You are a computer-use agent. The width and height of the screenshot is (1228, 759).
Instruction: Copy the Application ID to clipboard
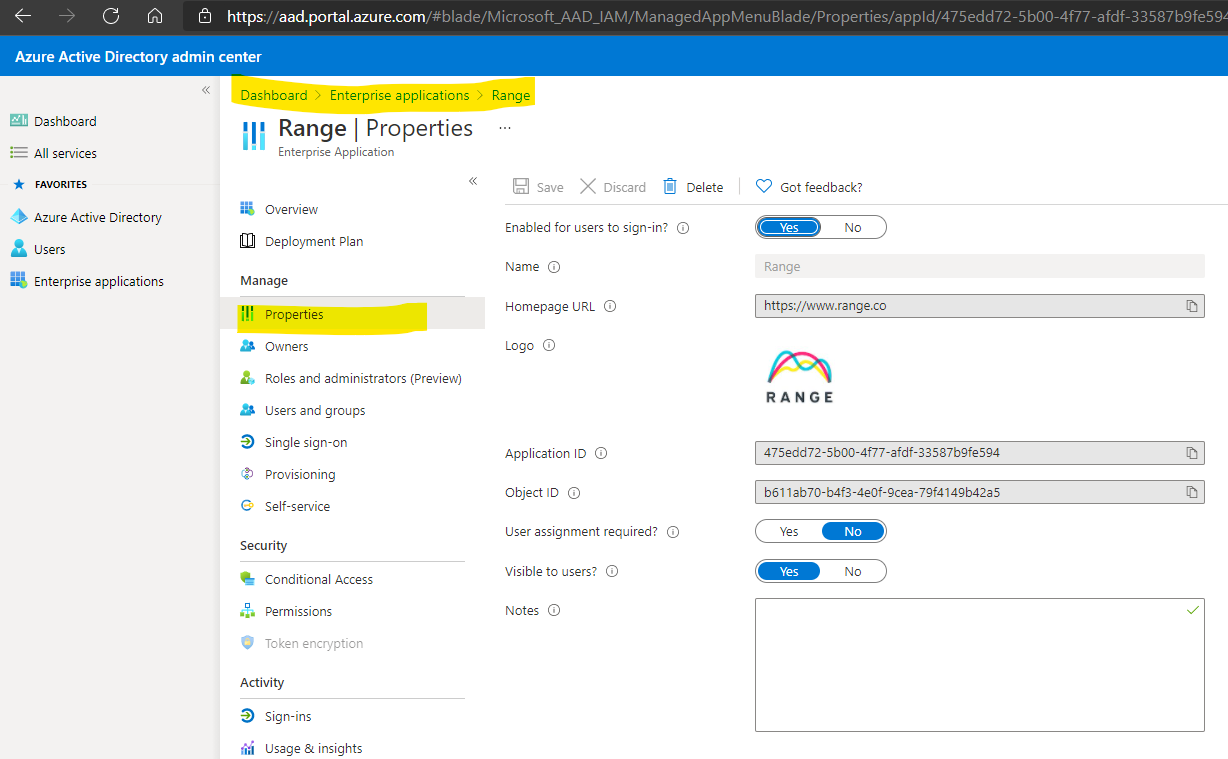point(1191,453)
